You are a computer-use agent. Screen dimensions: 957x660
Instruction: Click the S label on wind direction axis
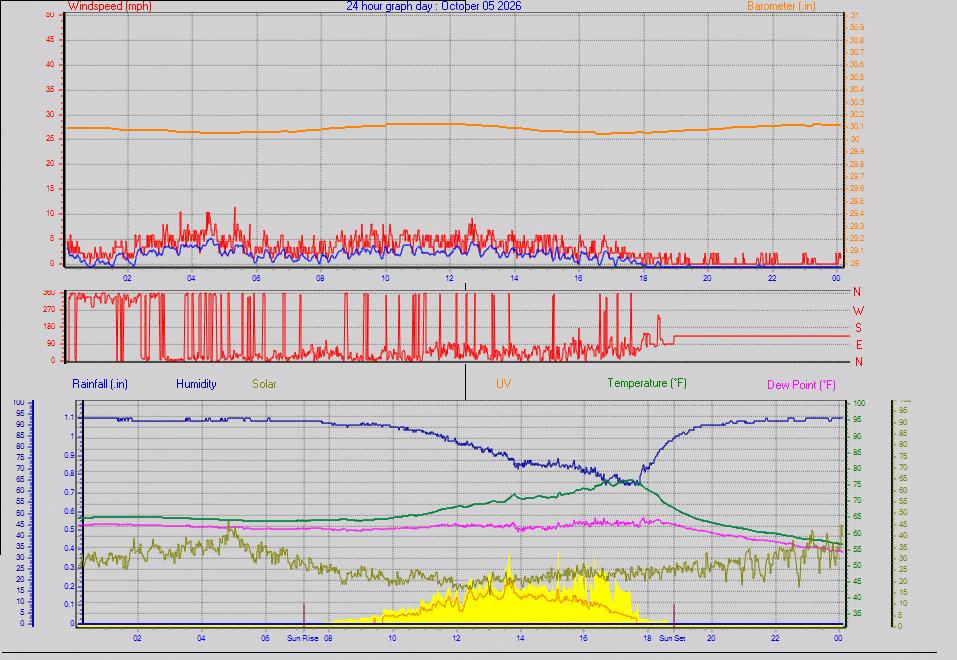(858, 328)
